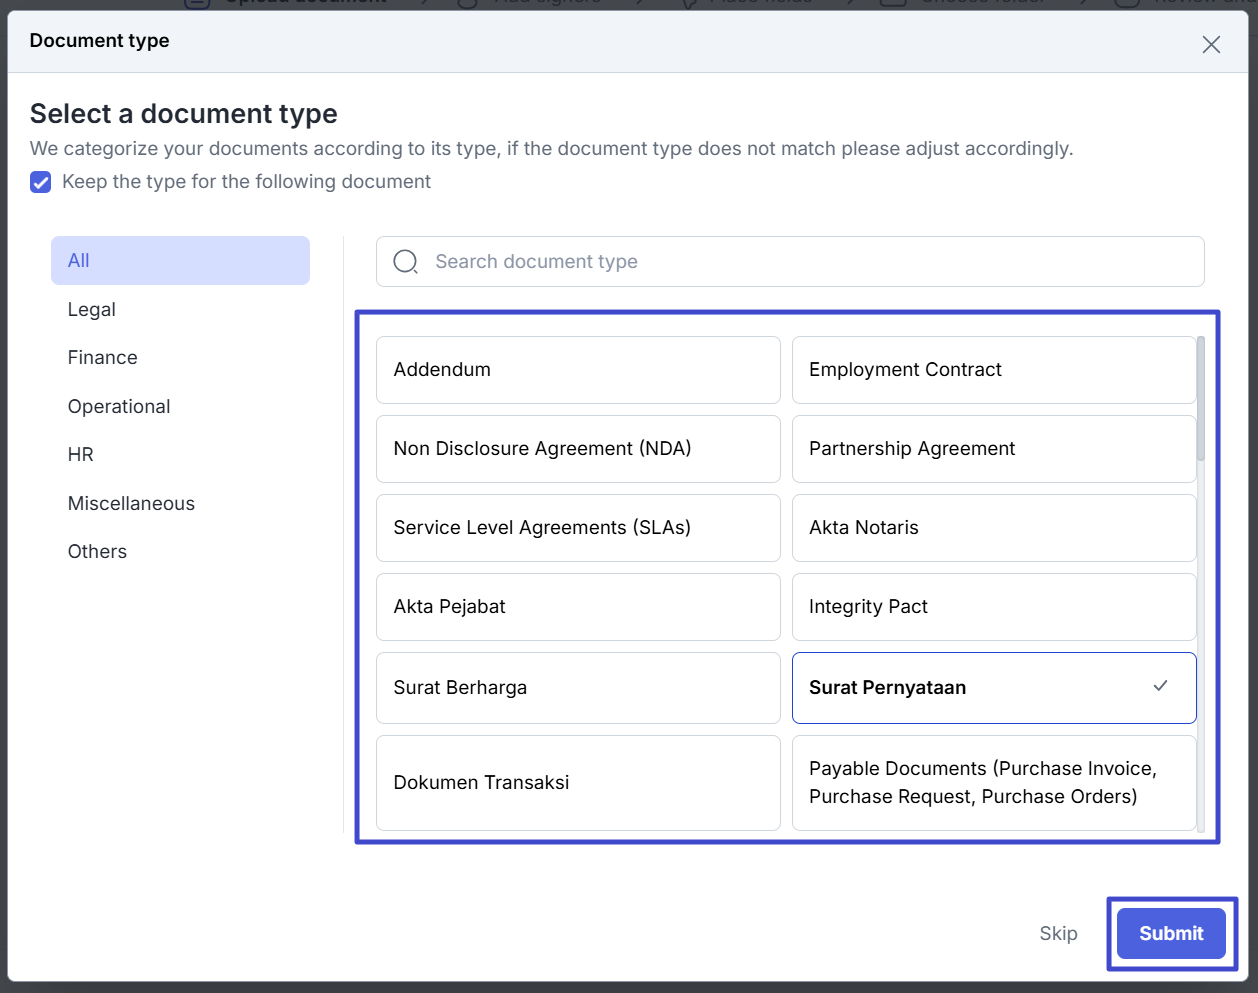Choose Employment Contract type
1258x993 pixels.
pyautogui.click(x=993, y=370)
